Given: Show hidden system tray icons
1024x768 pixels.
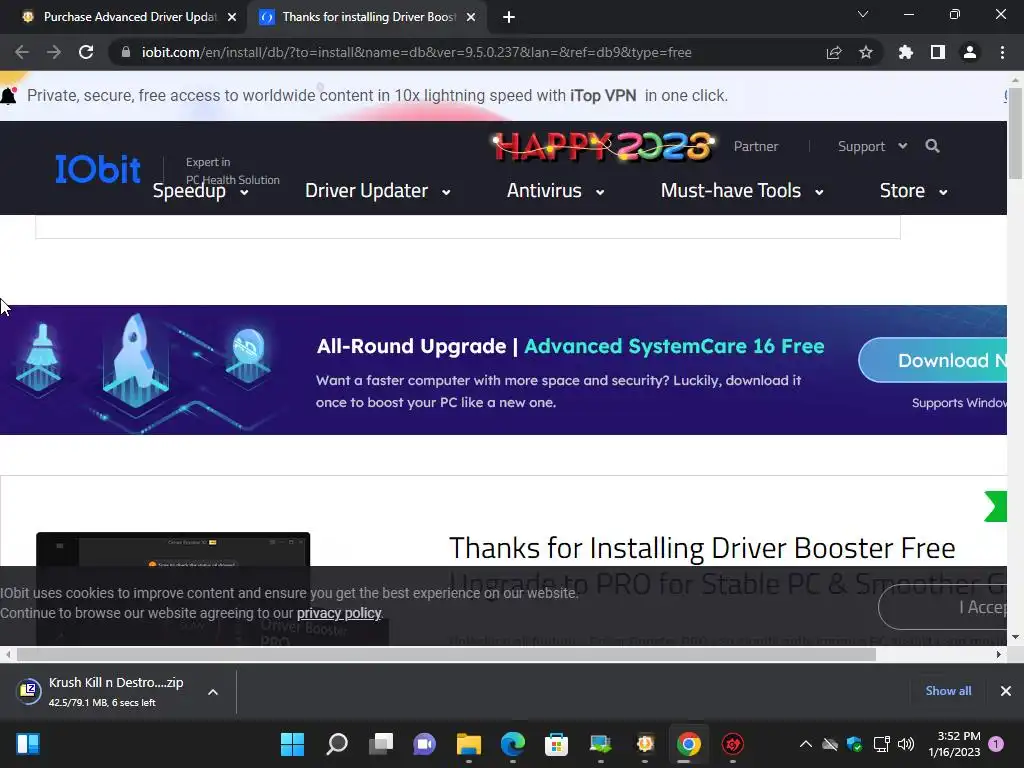Looking at the screenshot, I should click(806, 744).
